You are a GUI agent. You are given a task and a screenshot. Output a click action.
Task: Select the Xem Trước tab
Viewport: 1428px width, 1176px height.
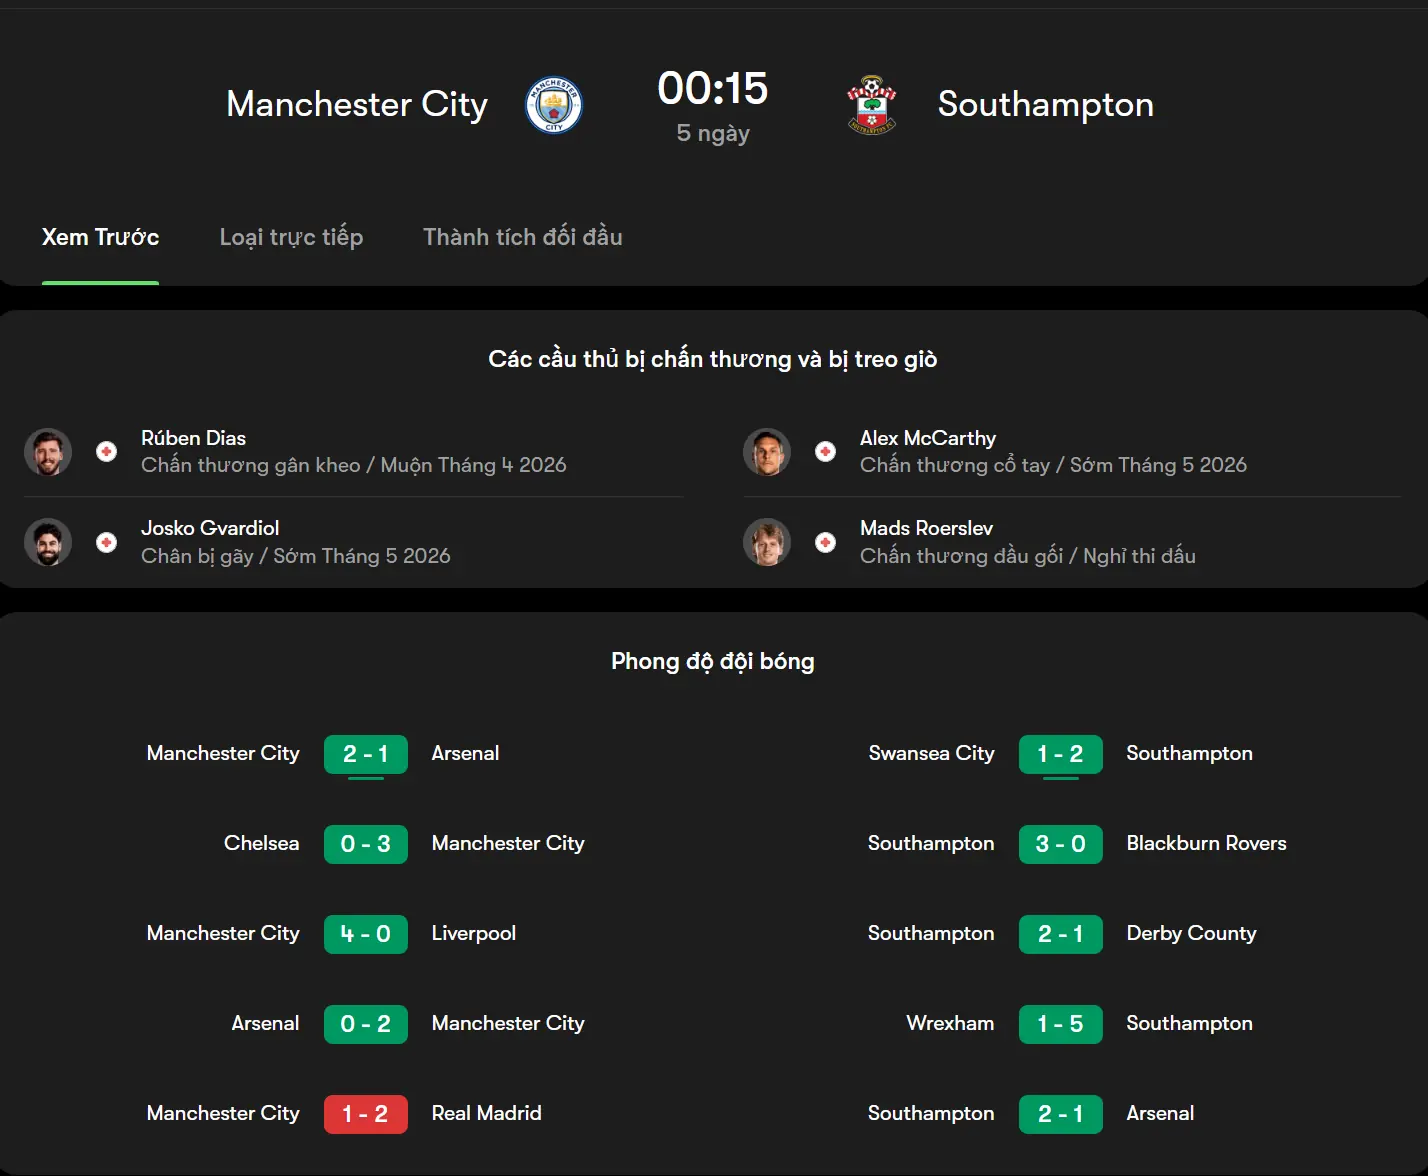pos(100,237)
